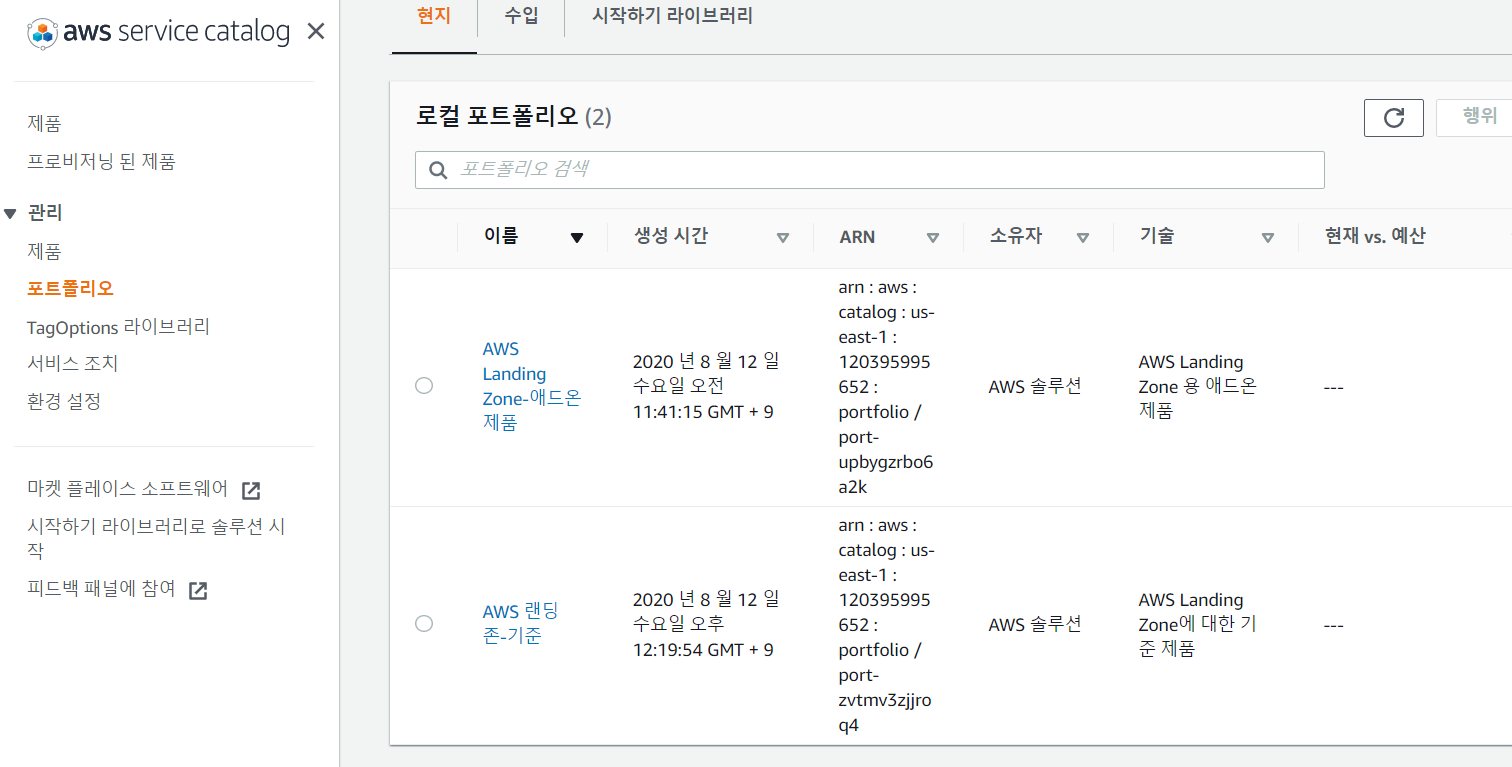Sort by 소유자 column arrow
This screenshot has height=767, width=1512.
[x=1083, y=238]
